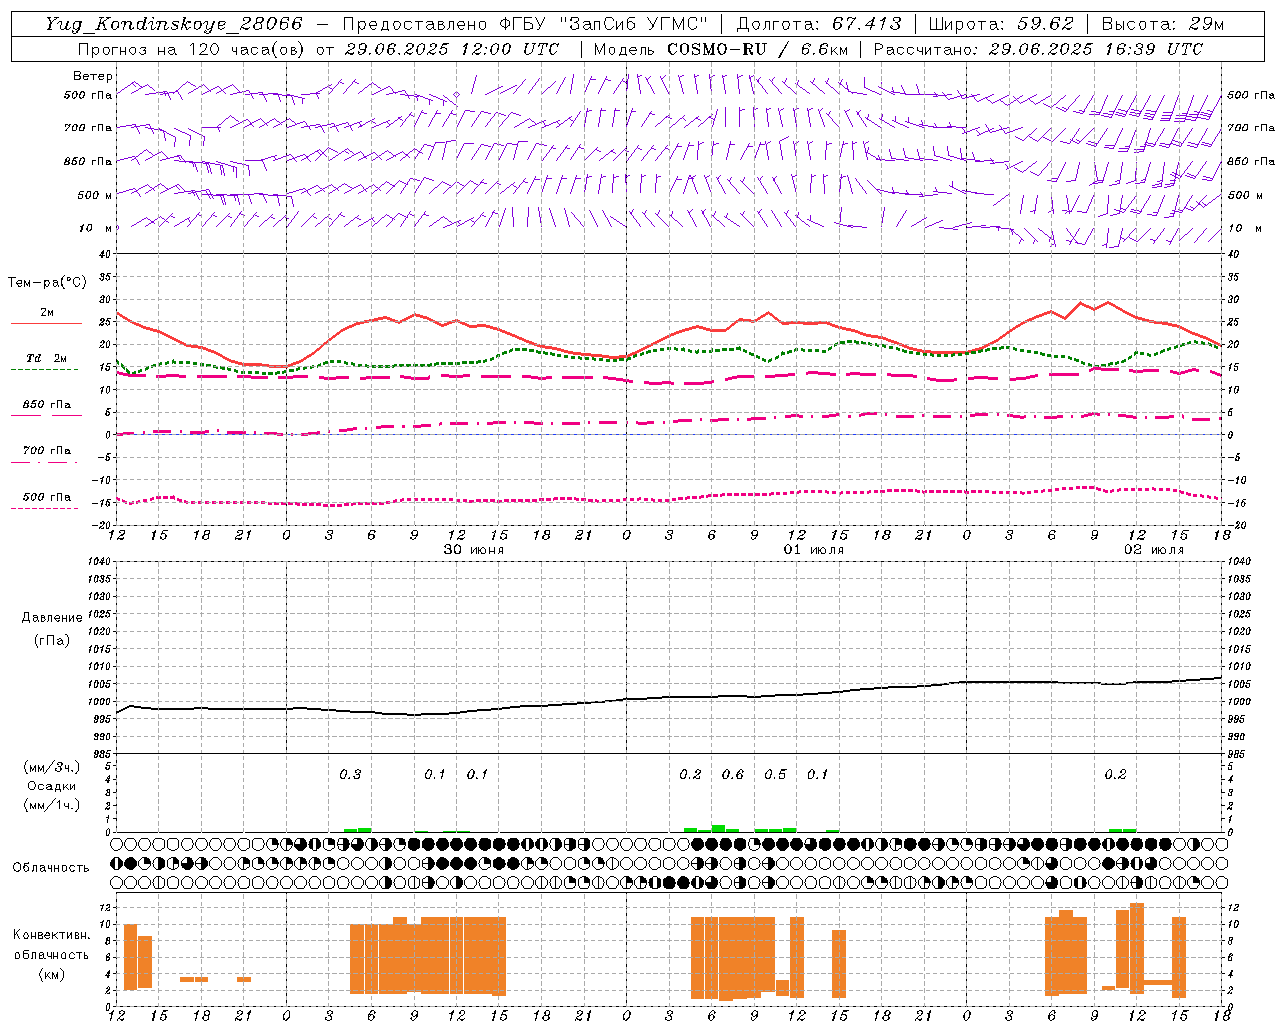Select the "ЗапСиб УГМС" provider text
Screen dimensions: 1280x1024
pyautogui.click(x=633, y=24)
